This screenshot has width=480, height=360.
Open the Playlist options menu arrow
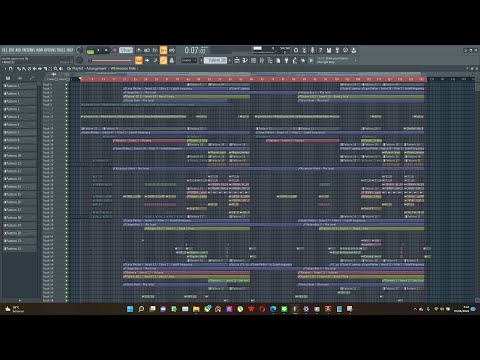tap(5, 68)
